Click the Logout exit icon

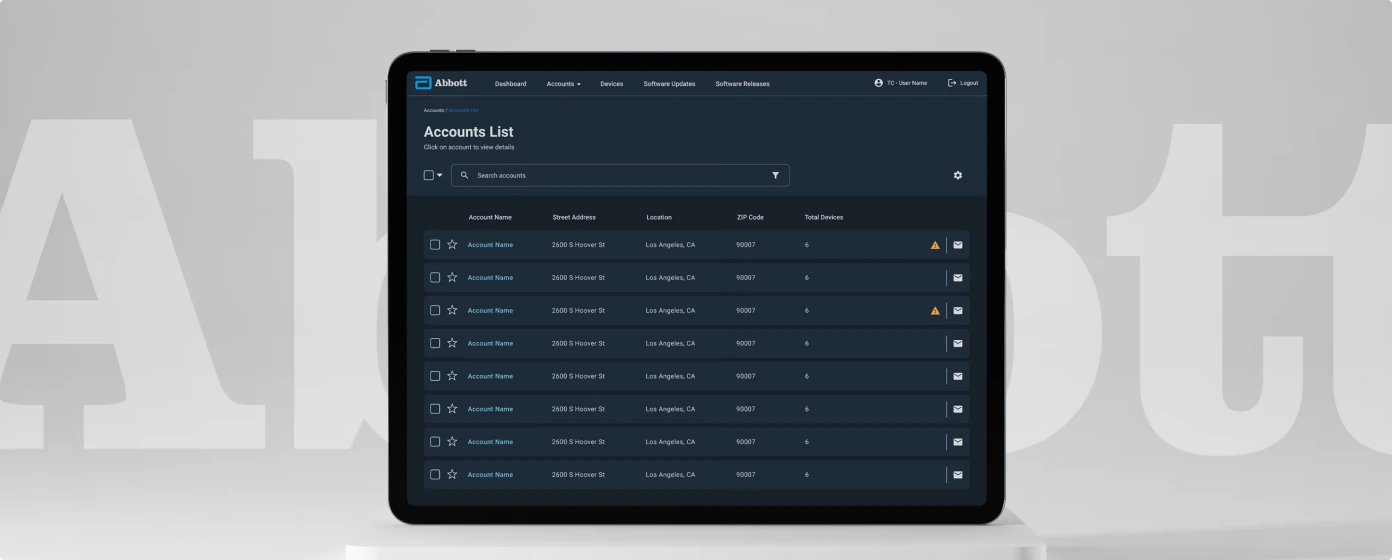coord(952,83)
